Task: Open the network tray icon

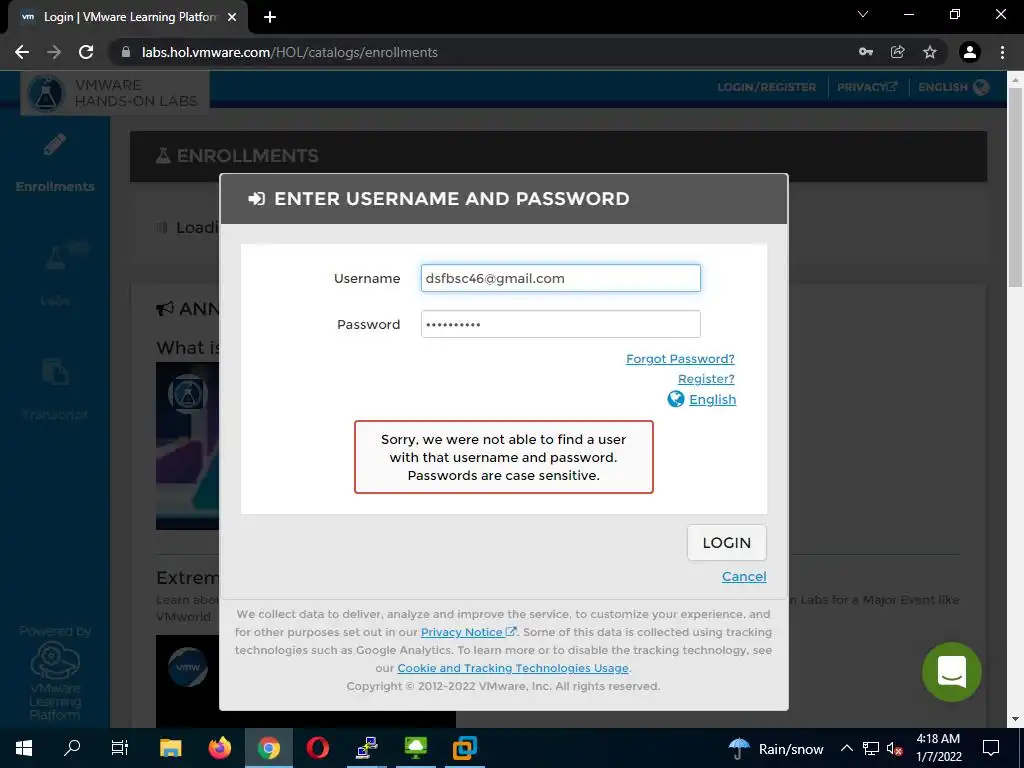Action: tap(871, 748)
